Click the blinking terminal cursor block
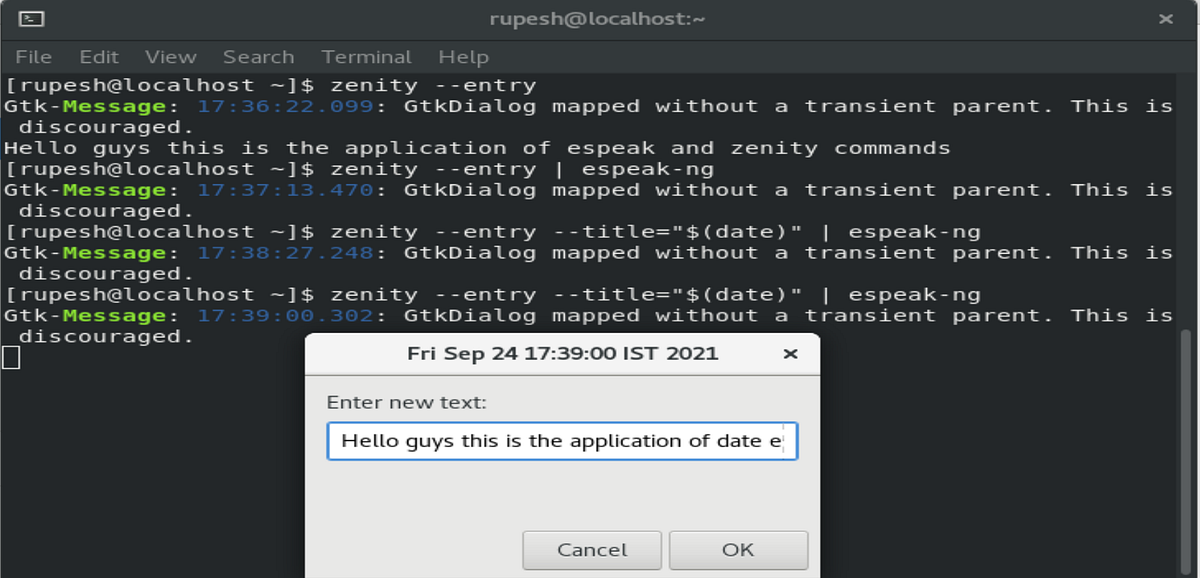 [x=9, y=357]
